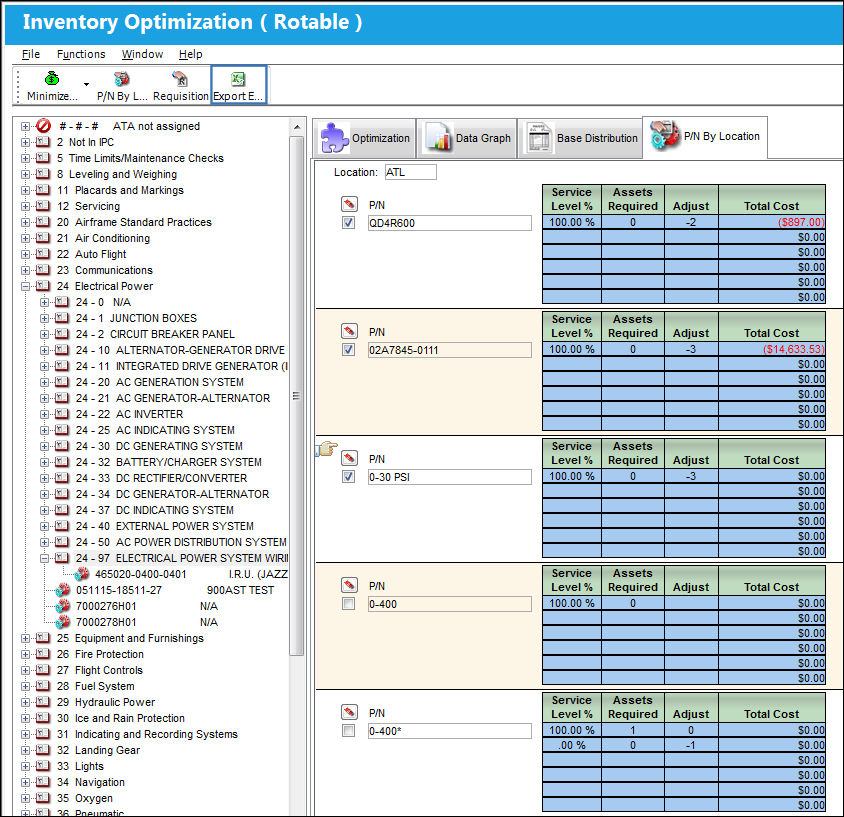
Task: Click the part icon for 7000278H01
Action: tap(63, 622)
